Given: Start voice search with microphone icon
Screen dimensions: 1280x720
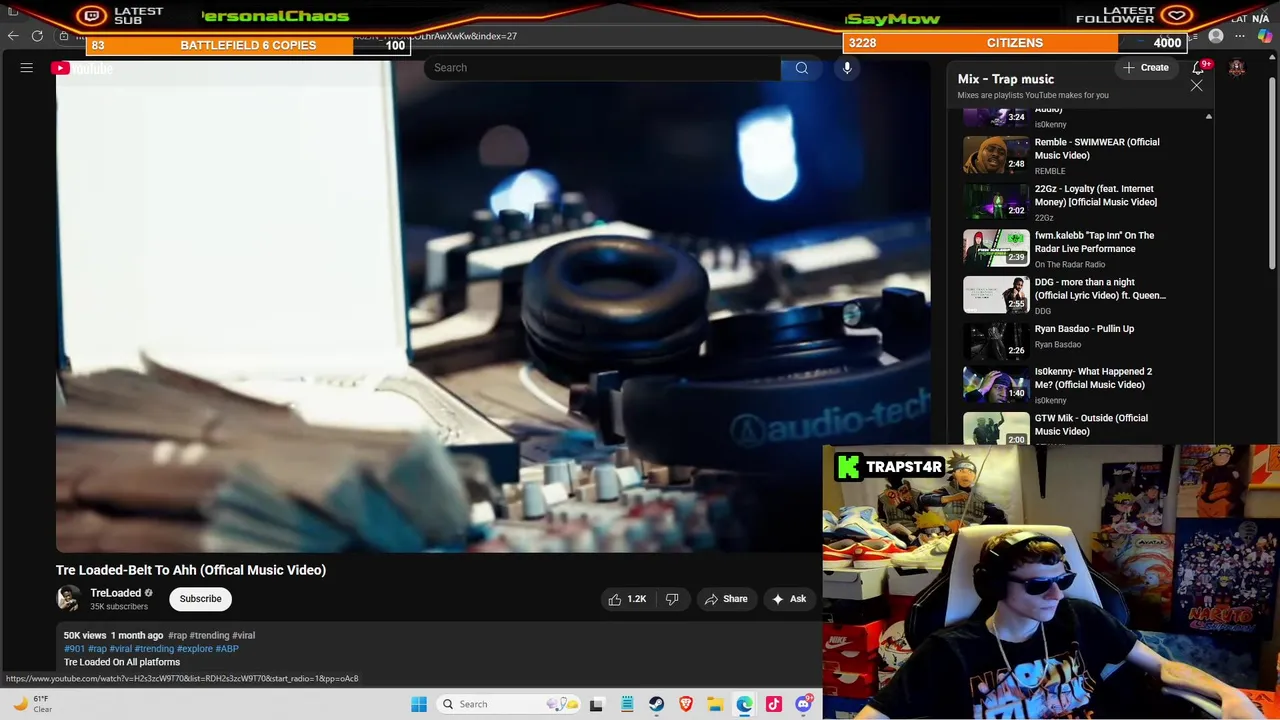Looking at the screenshot, I should [x=847, y=68].
